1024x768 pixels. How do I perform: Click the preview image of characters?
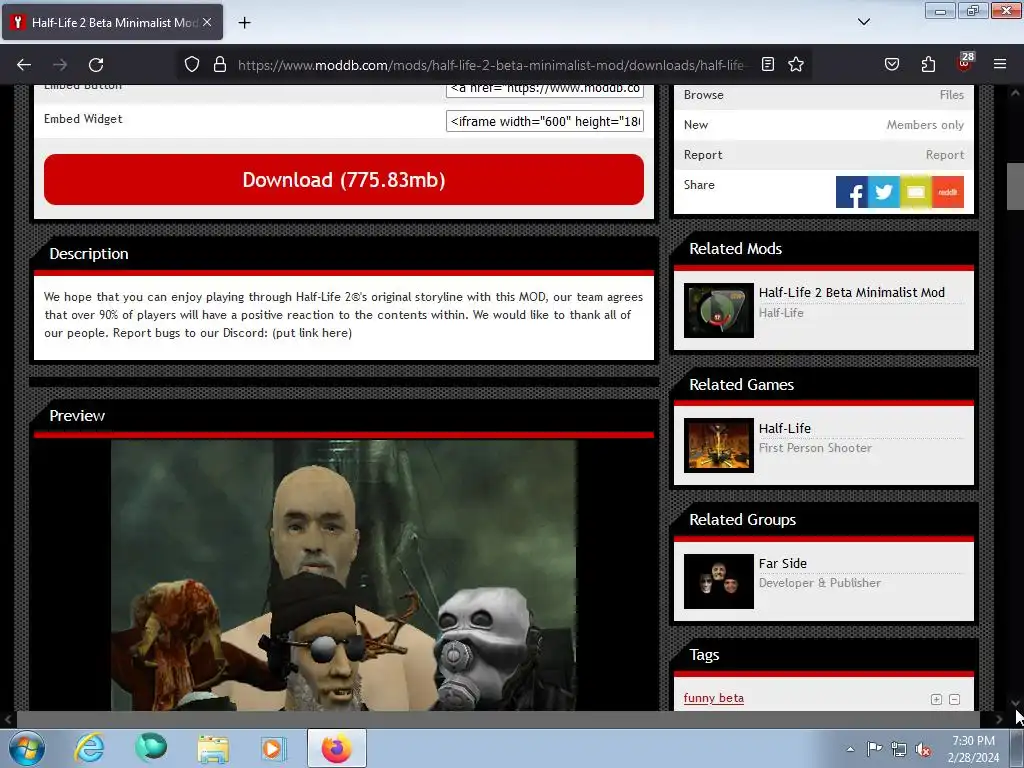tap(344, 575)
